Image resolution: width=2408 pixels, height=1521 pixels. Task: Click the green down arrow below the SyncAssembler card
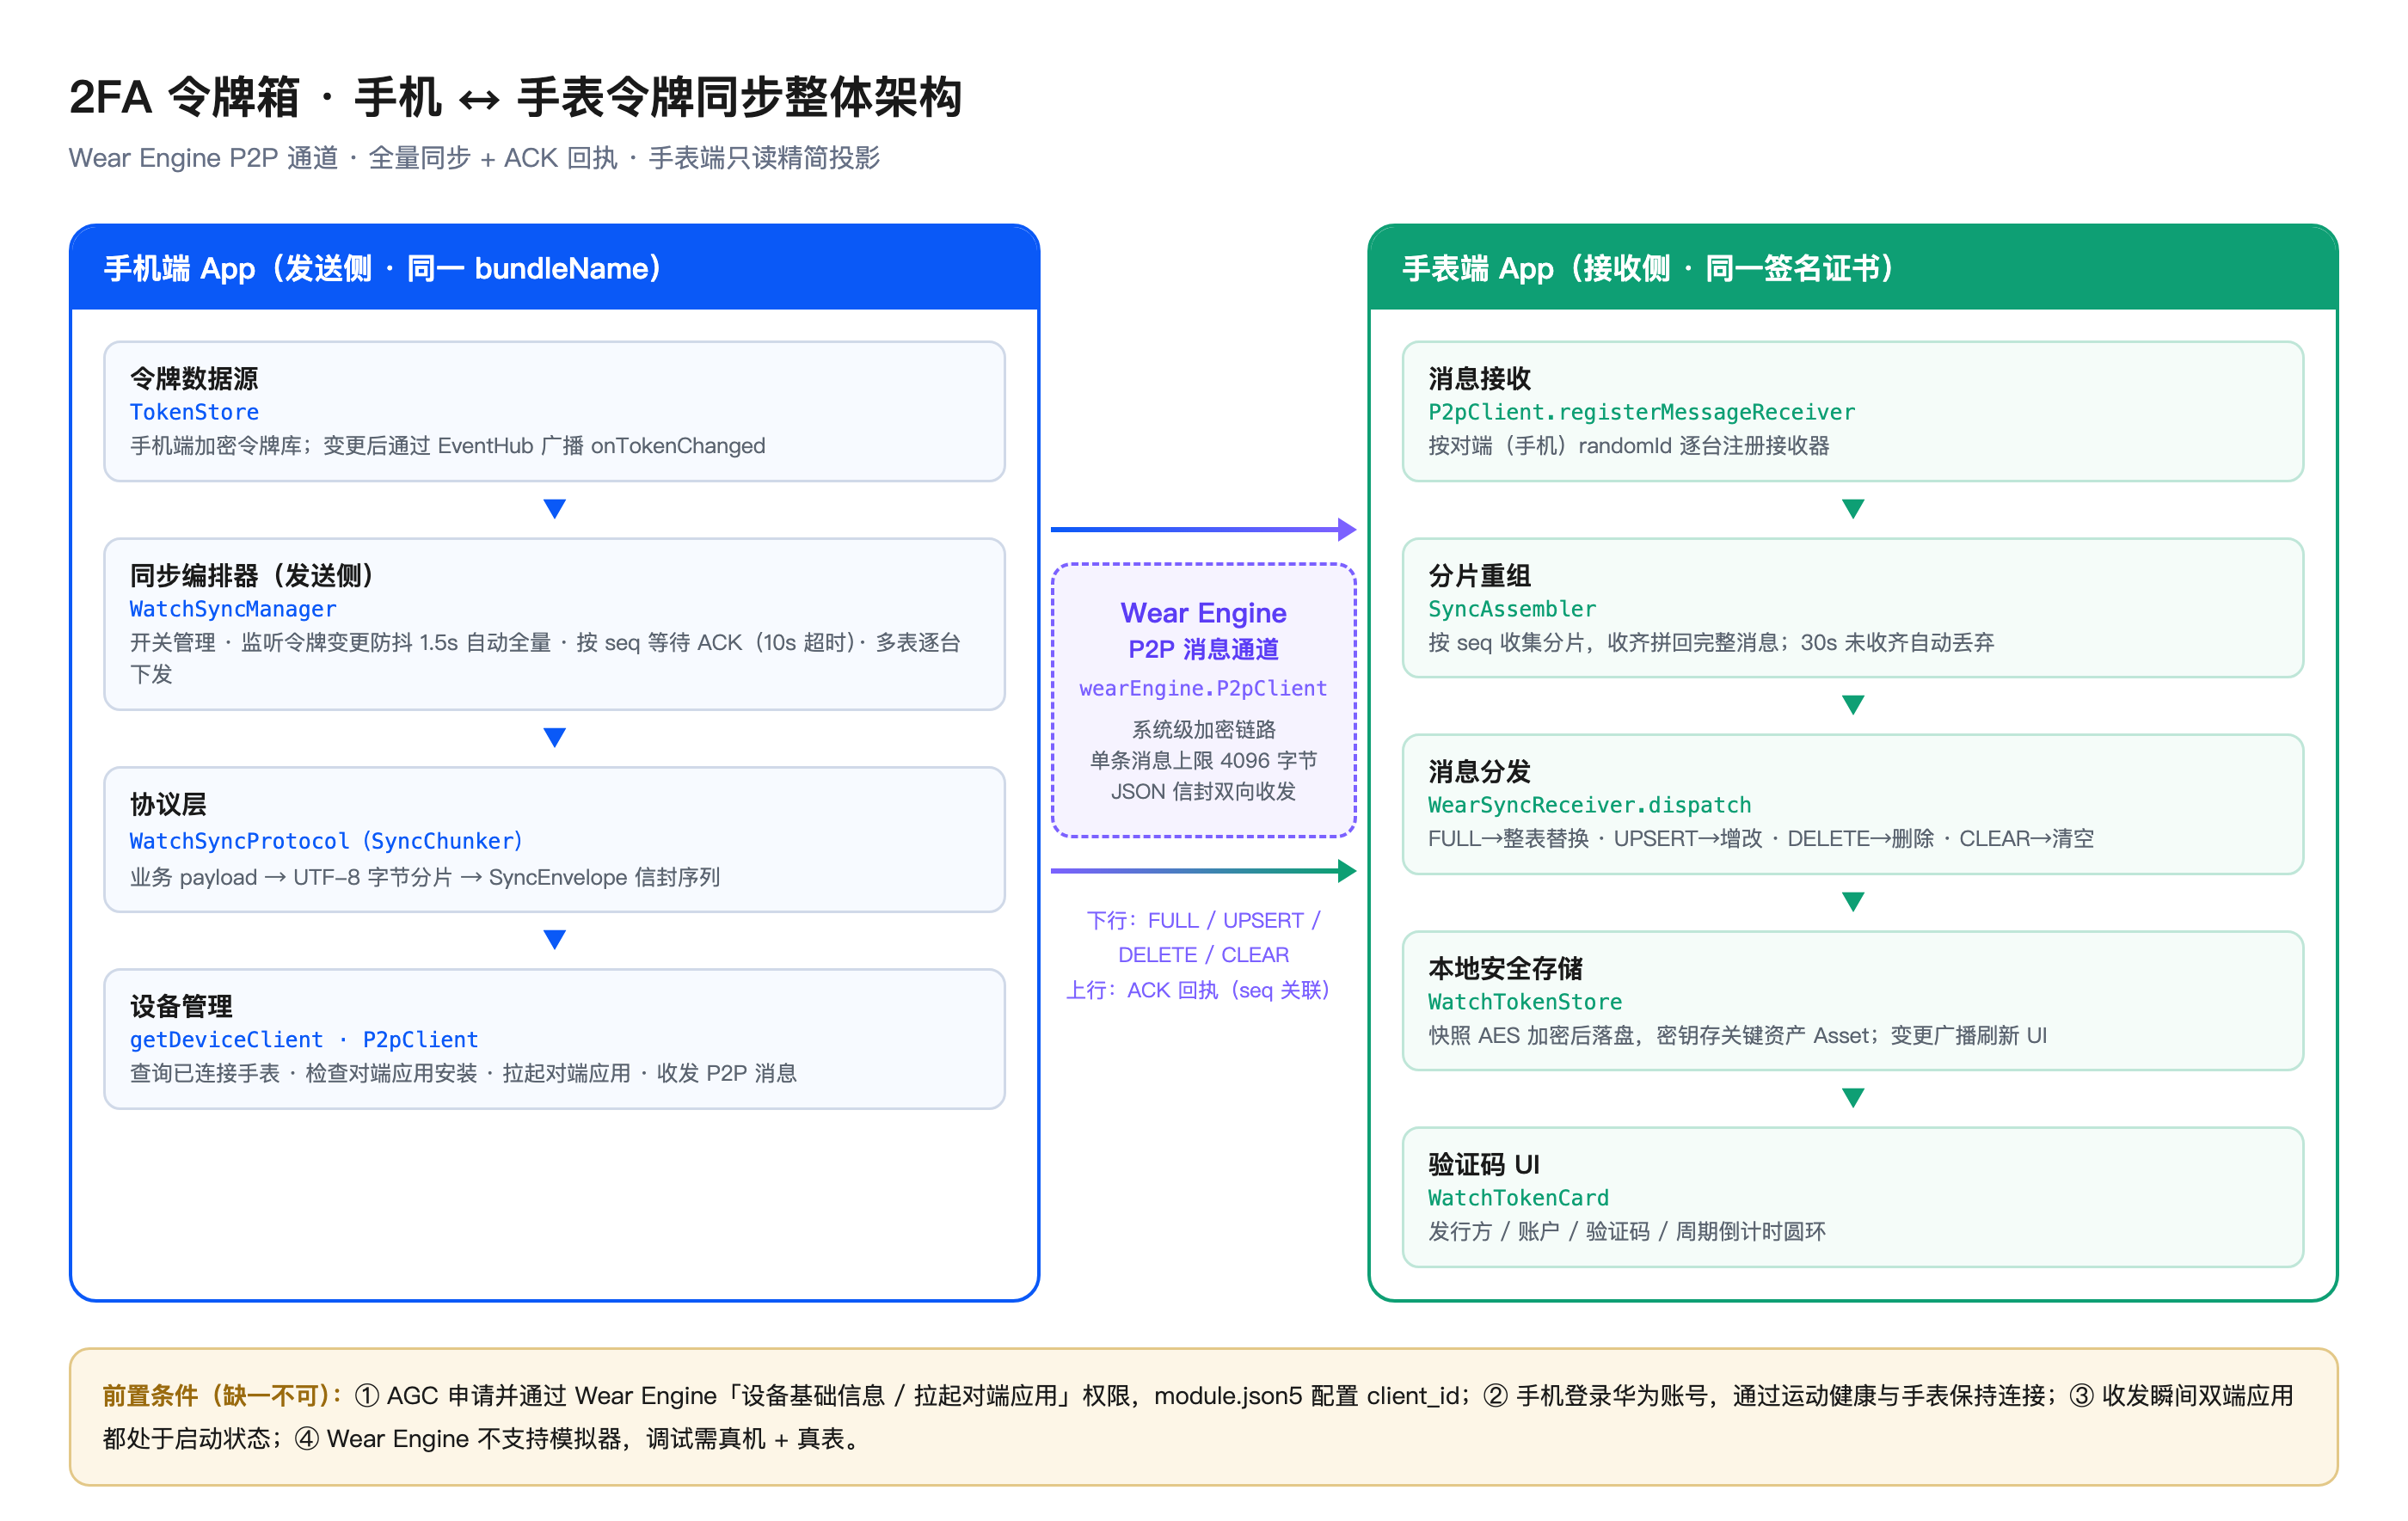1852,705
